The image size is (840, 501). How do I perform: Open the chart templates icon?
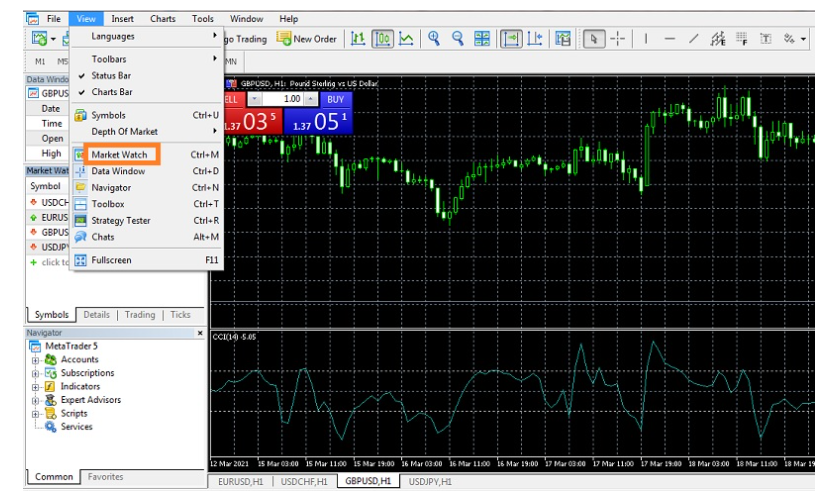click(x=562, y=39)
